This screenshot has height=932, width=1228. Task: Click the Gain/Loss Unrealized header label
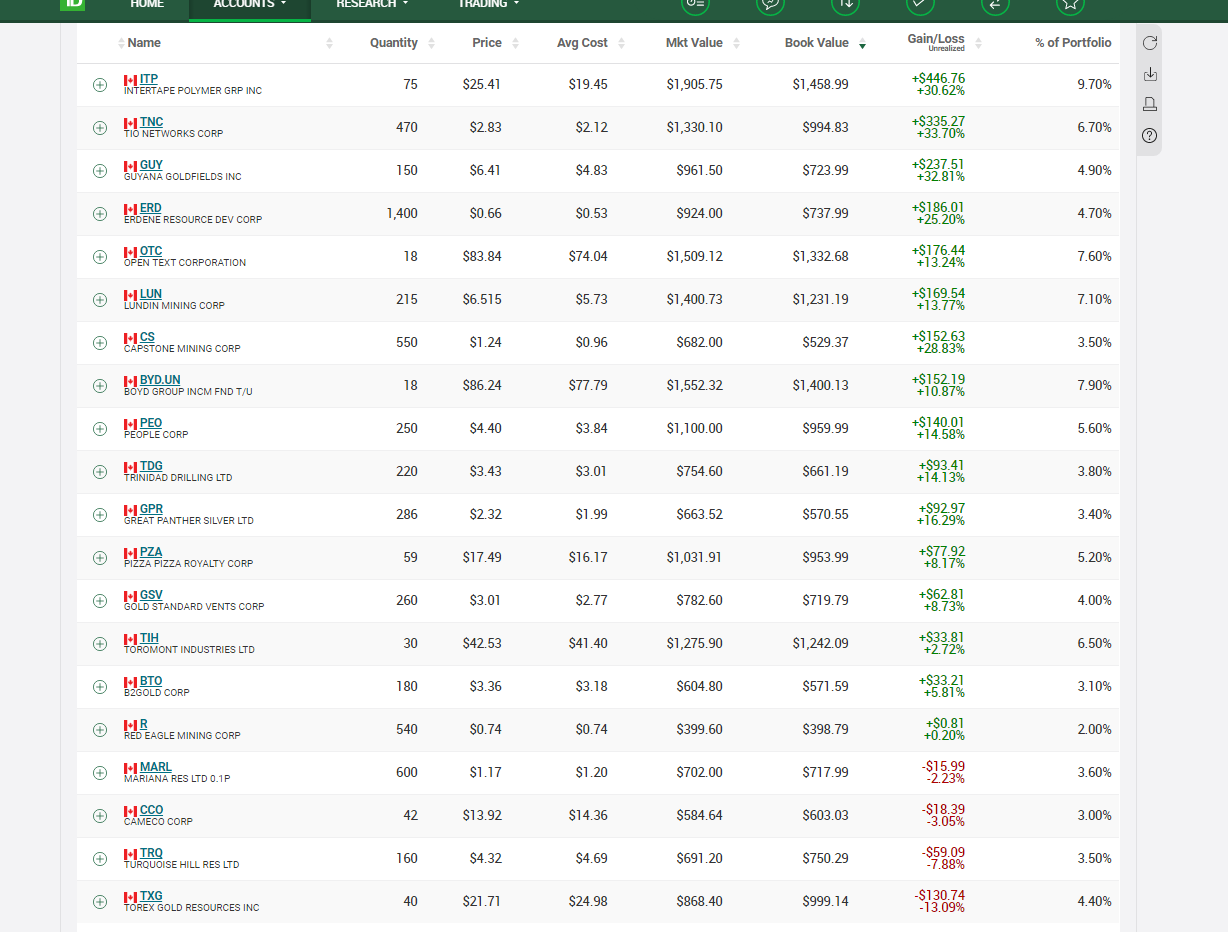click(x=936, y=42)
